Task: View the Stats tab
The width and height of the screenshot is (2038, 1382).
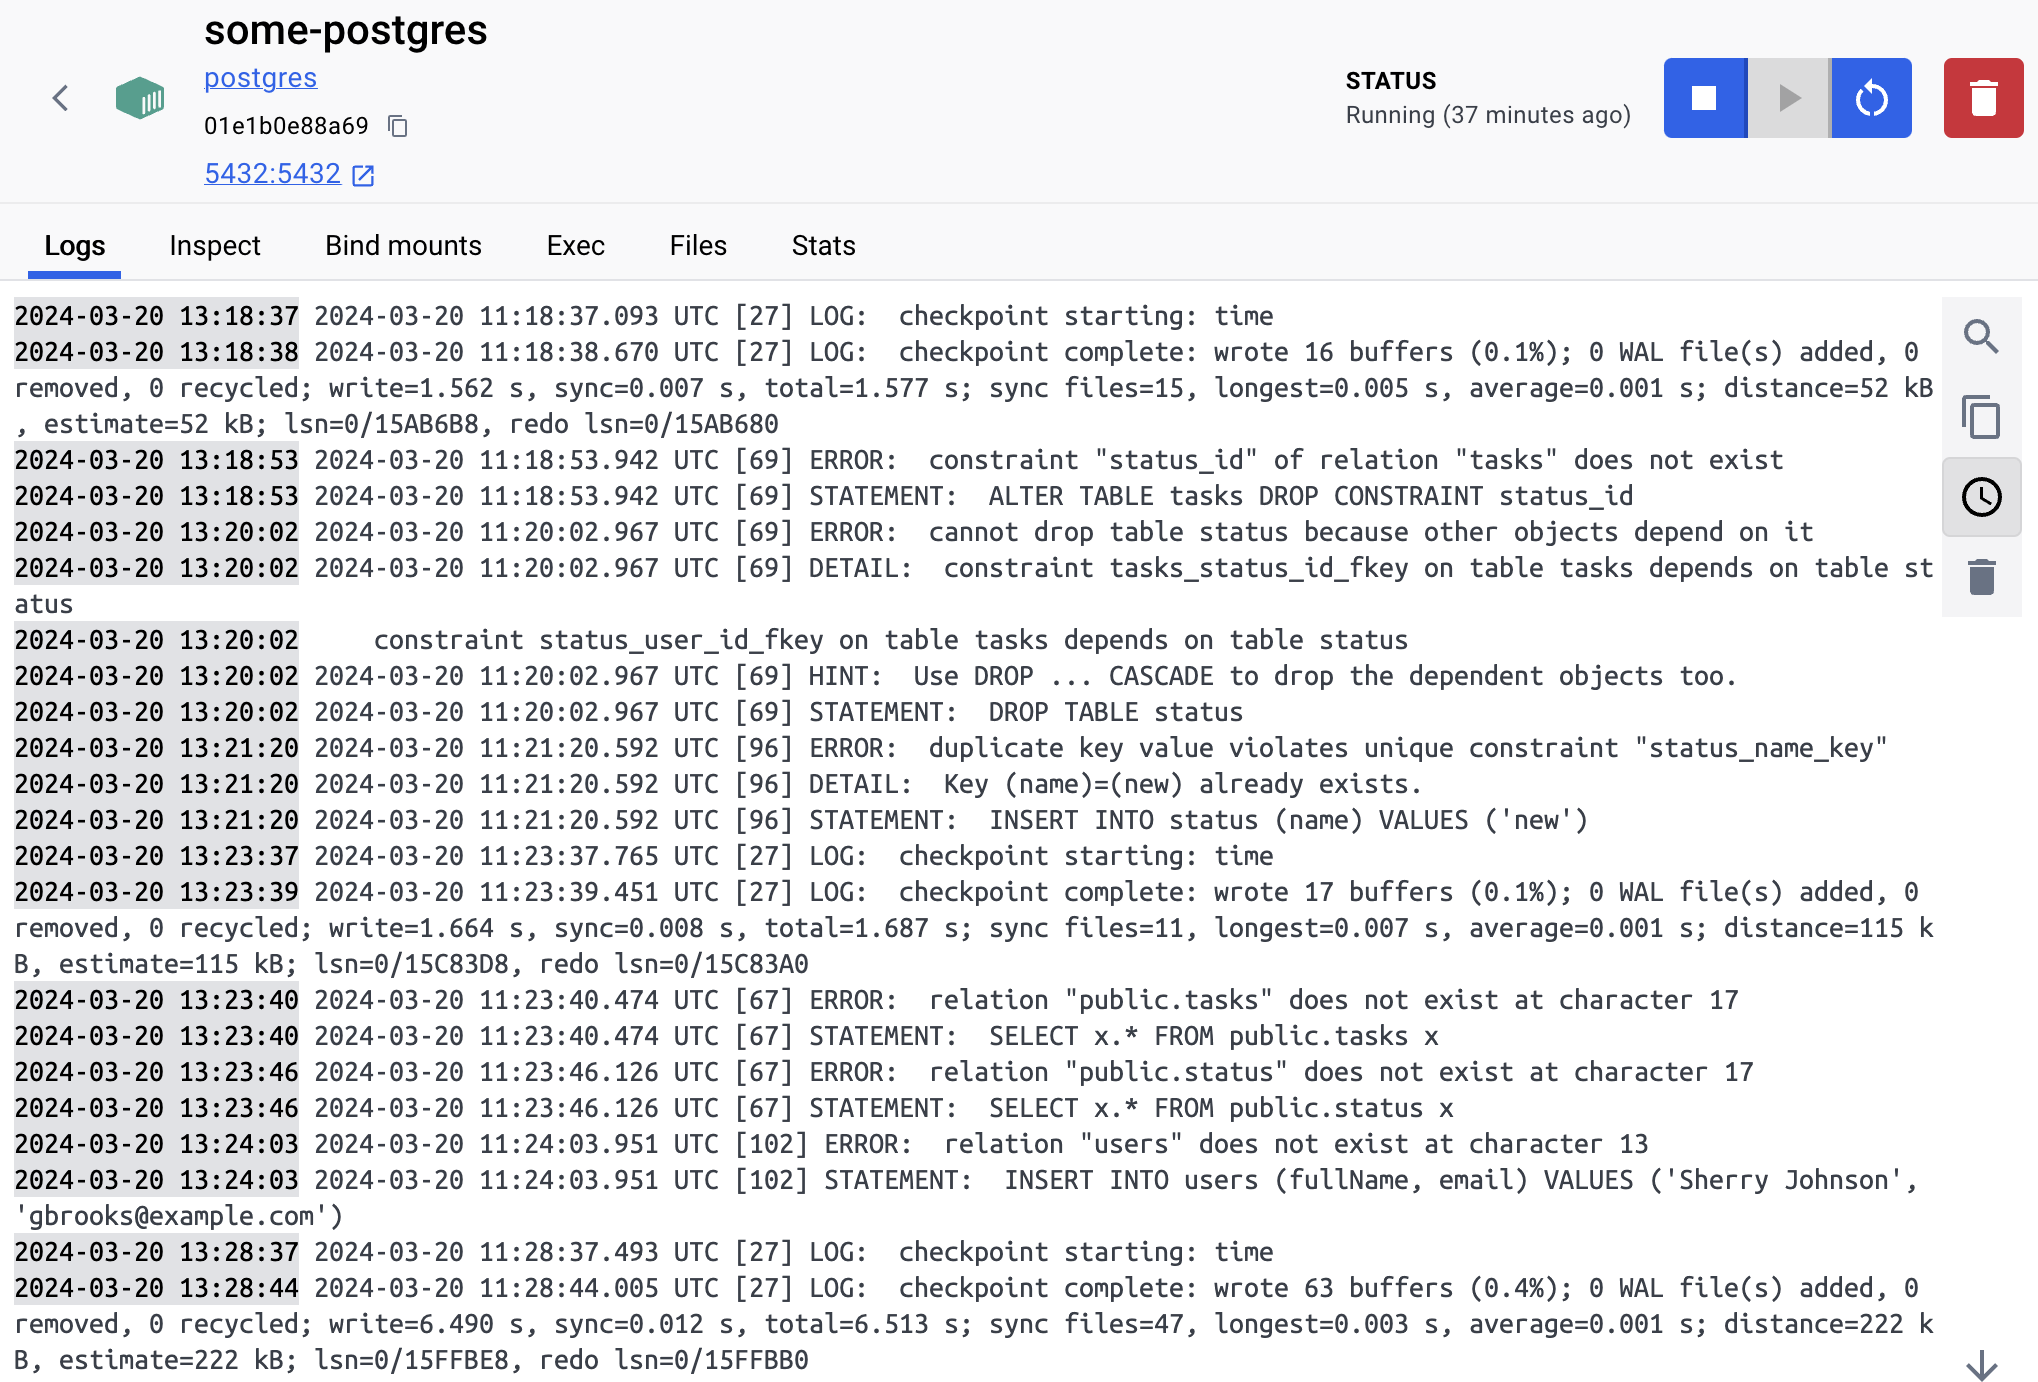Action: tap(823, 246)
